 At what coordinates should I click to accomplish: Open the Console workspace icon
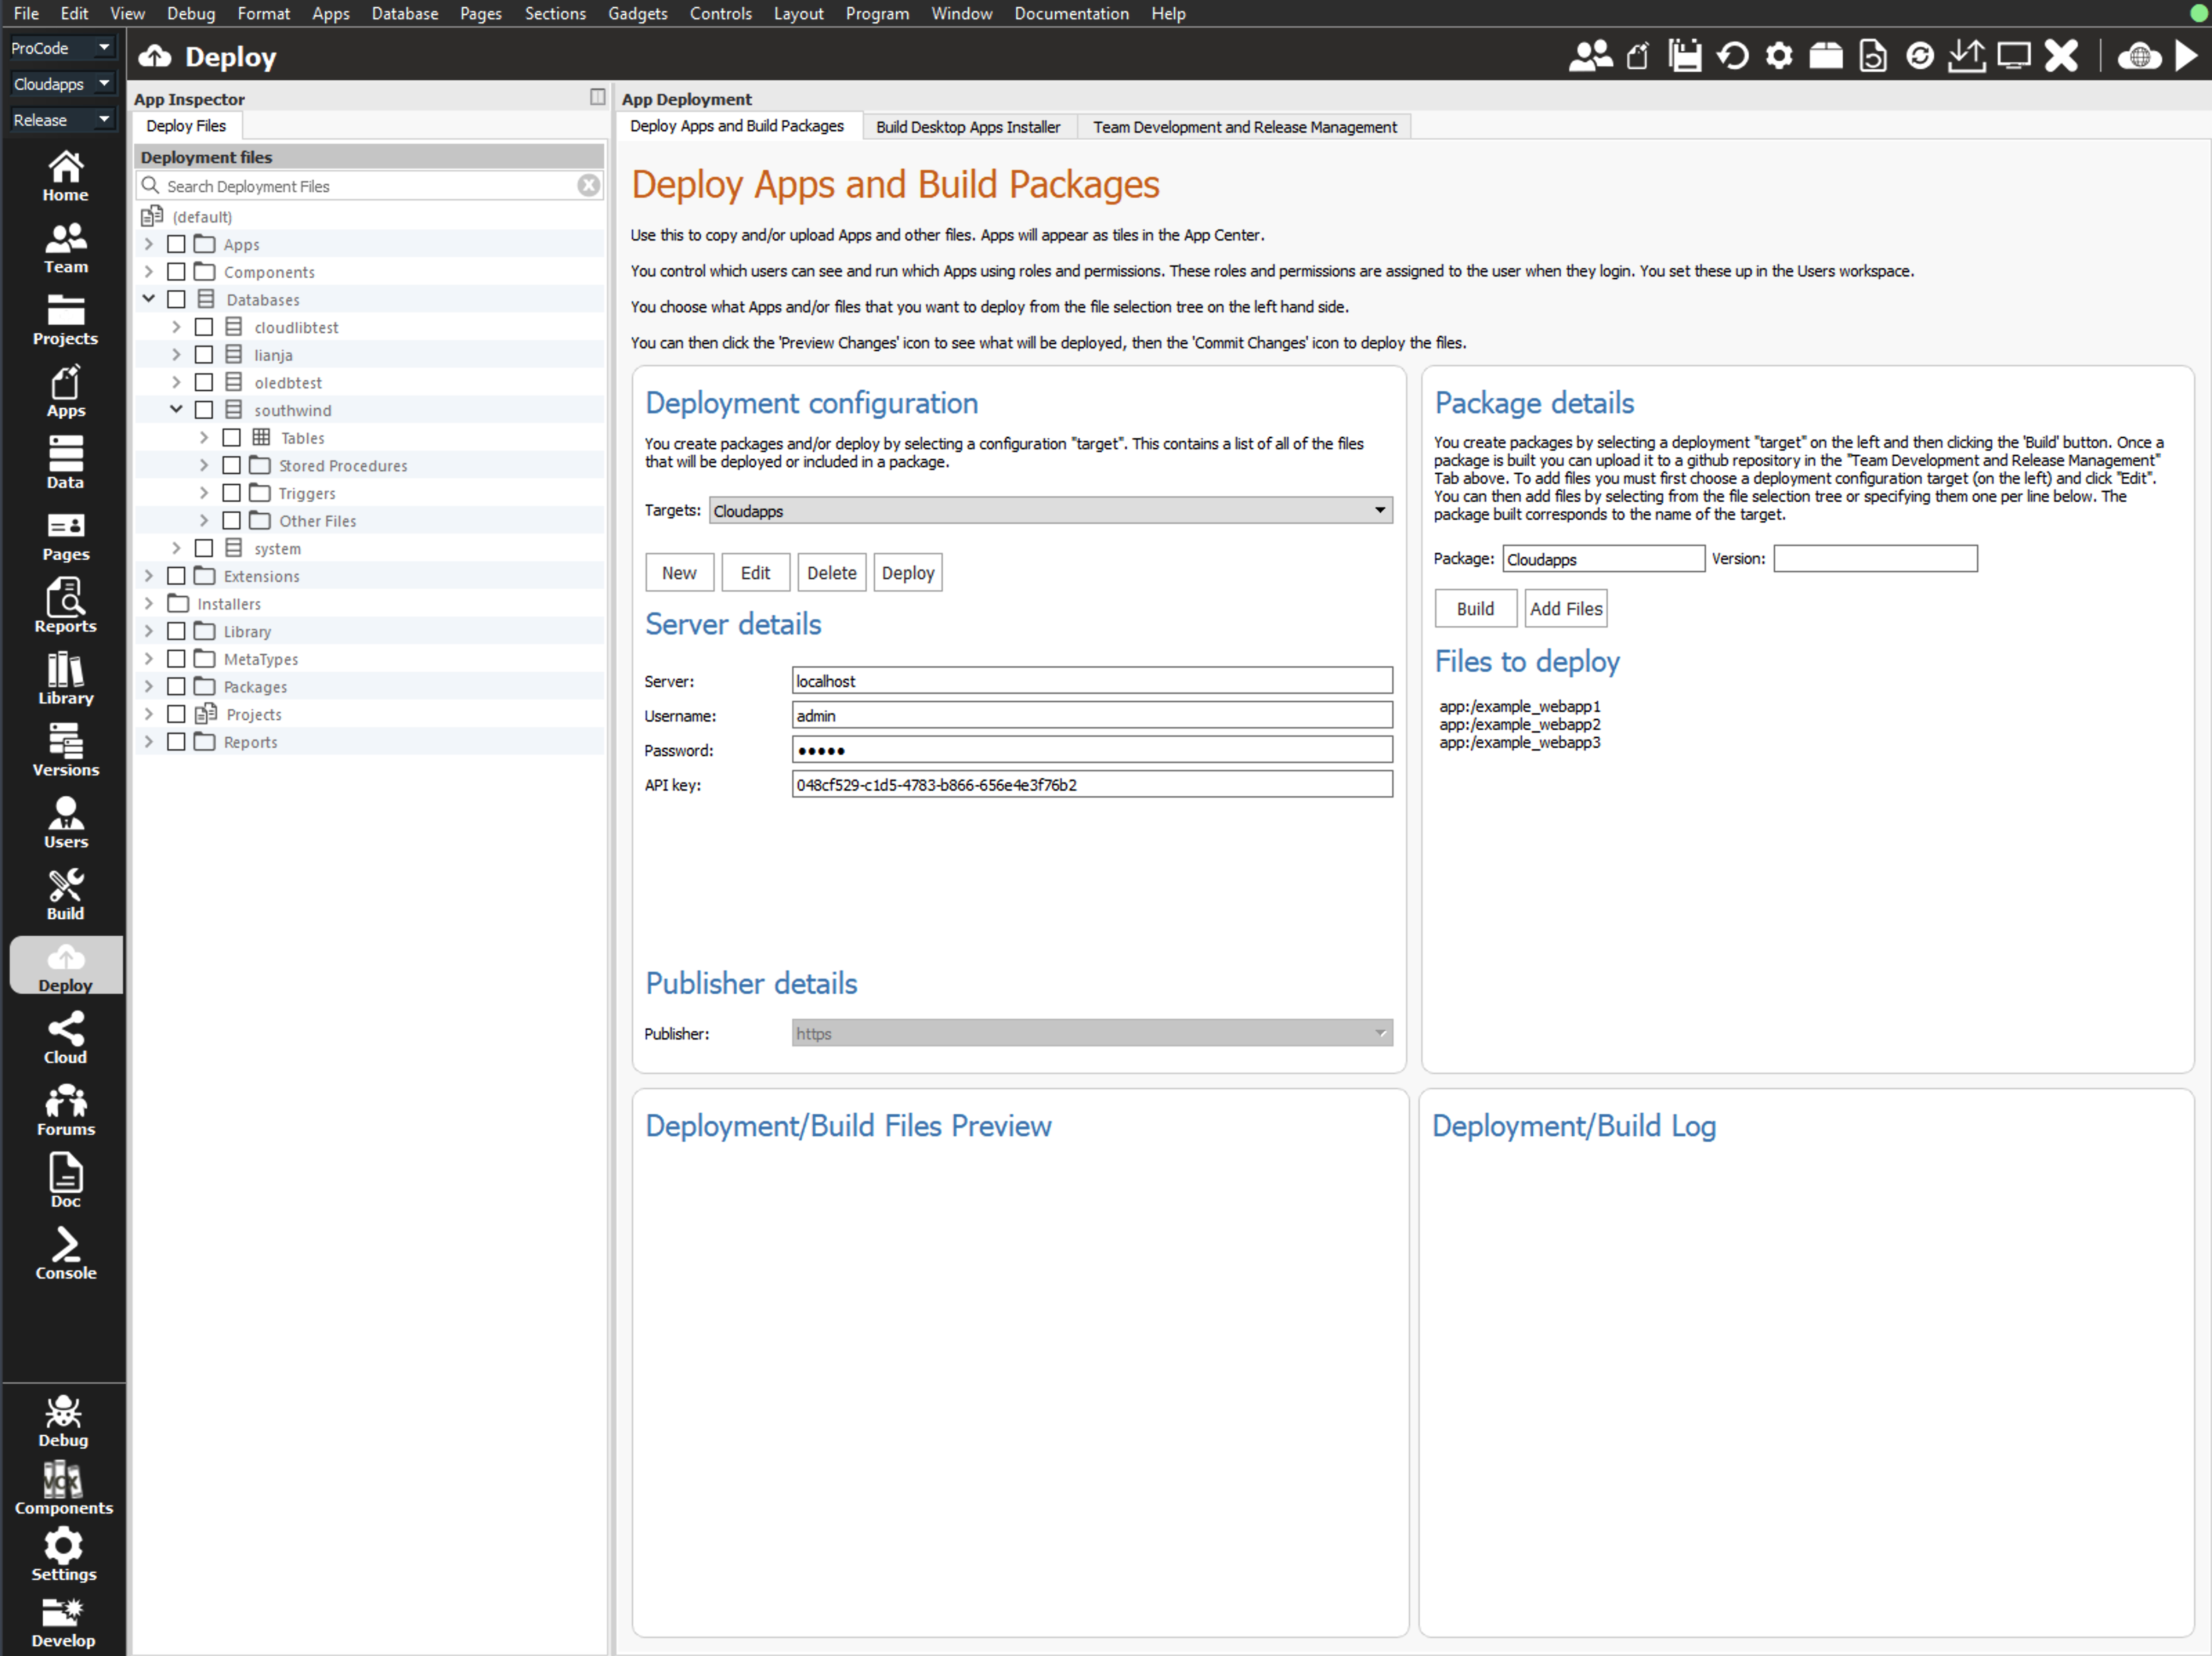click(65, 1253)
